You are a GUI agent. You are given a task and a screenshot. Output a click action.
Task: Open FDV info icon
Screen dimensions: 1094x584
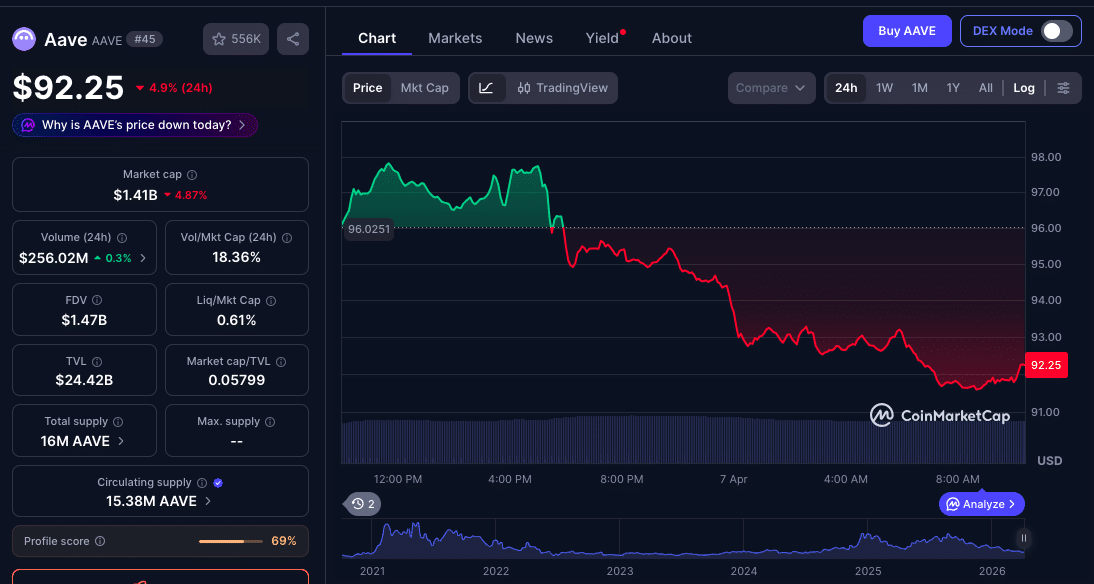(97, 300)
